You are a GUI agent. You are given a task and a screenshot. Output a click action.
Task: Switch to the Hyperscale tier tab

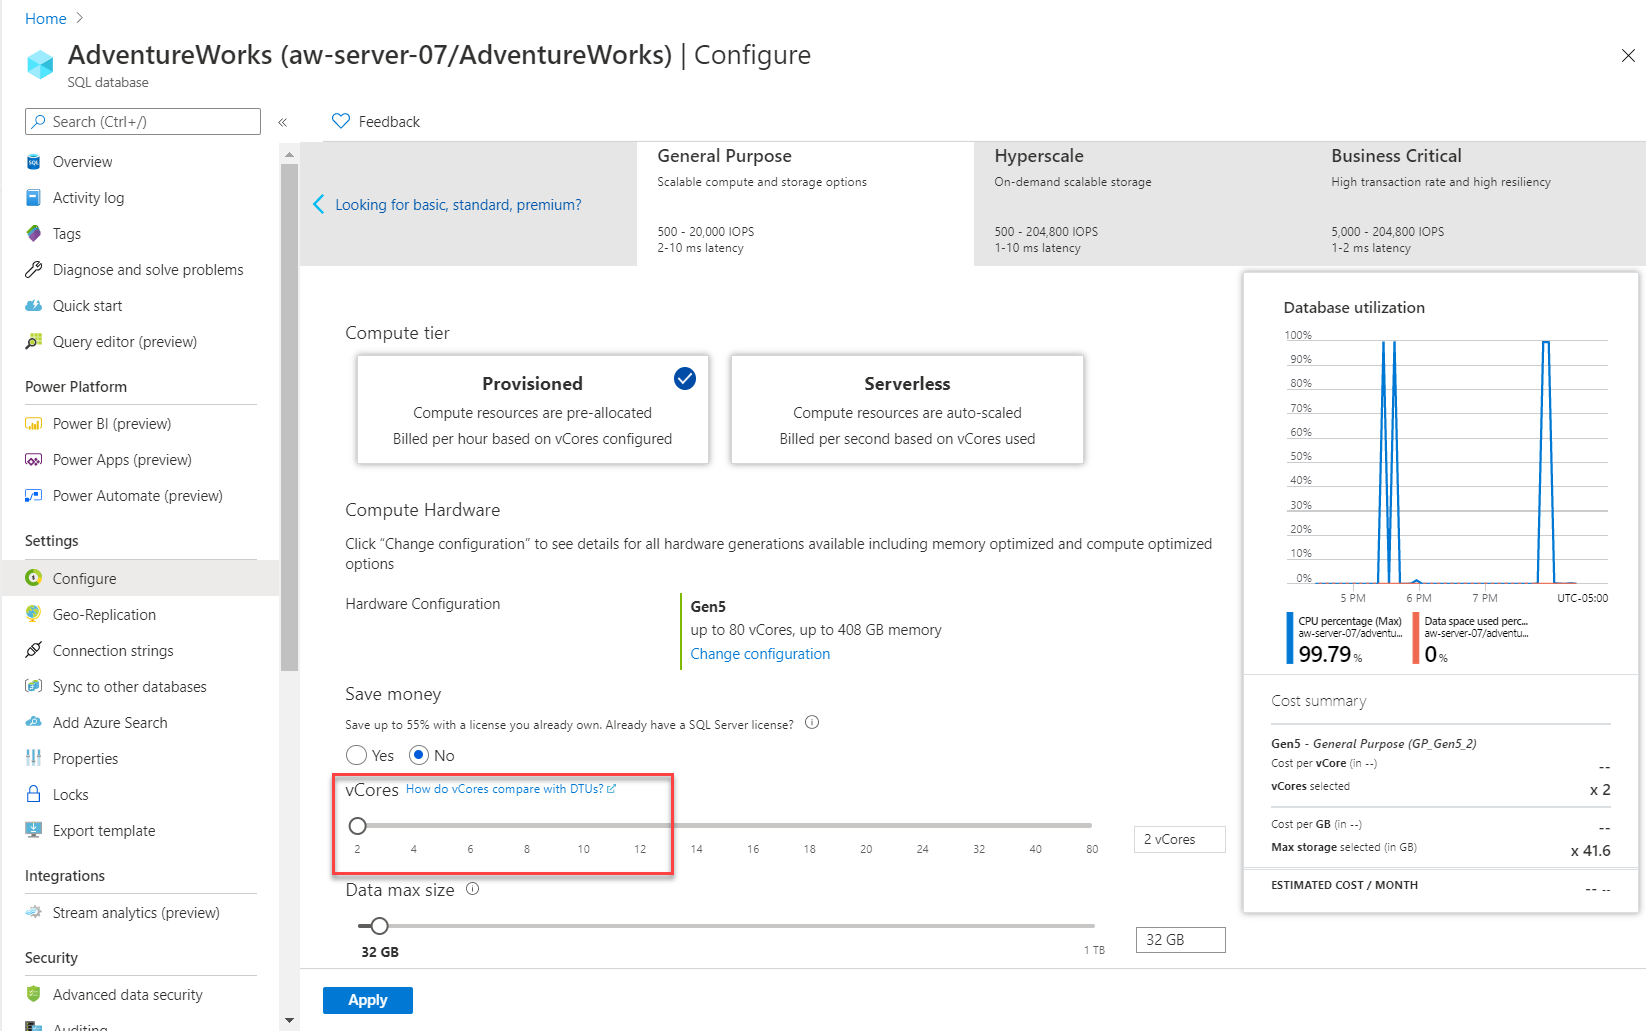(x=1142, y=204)
